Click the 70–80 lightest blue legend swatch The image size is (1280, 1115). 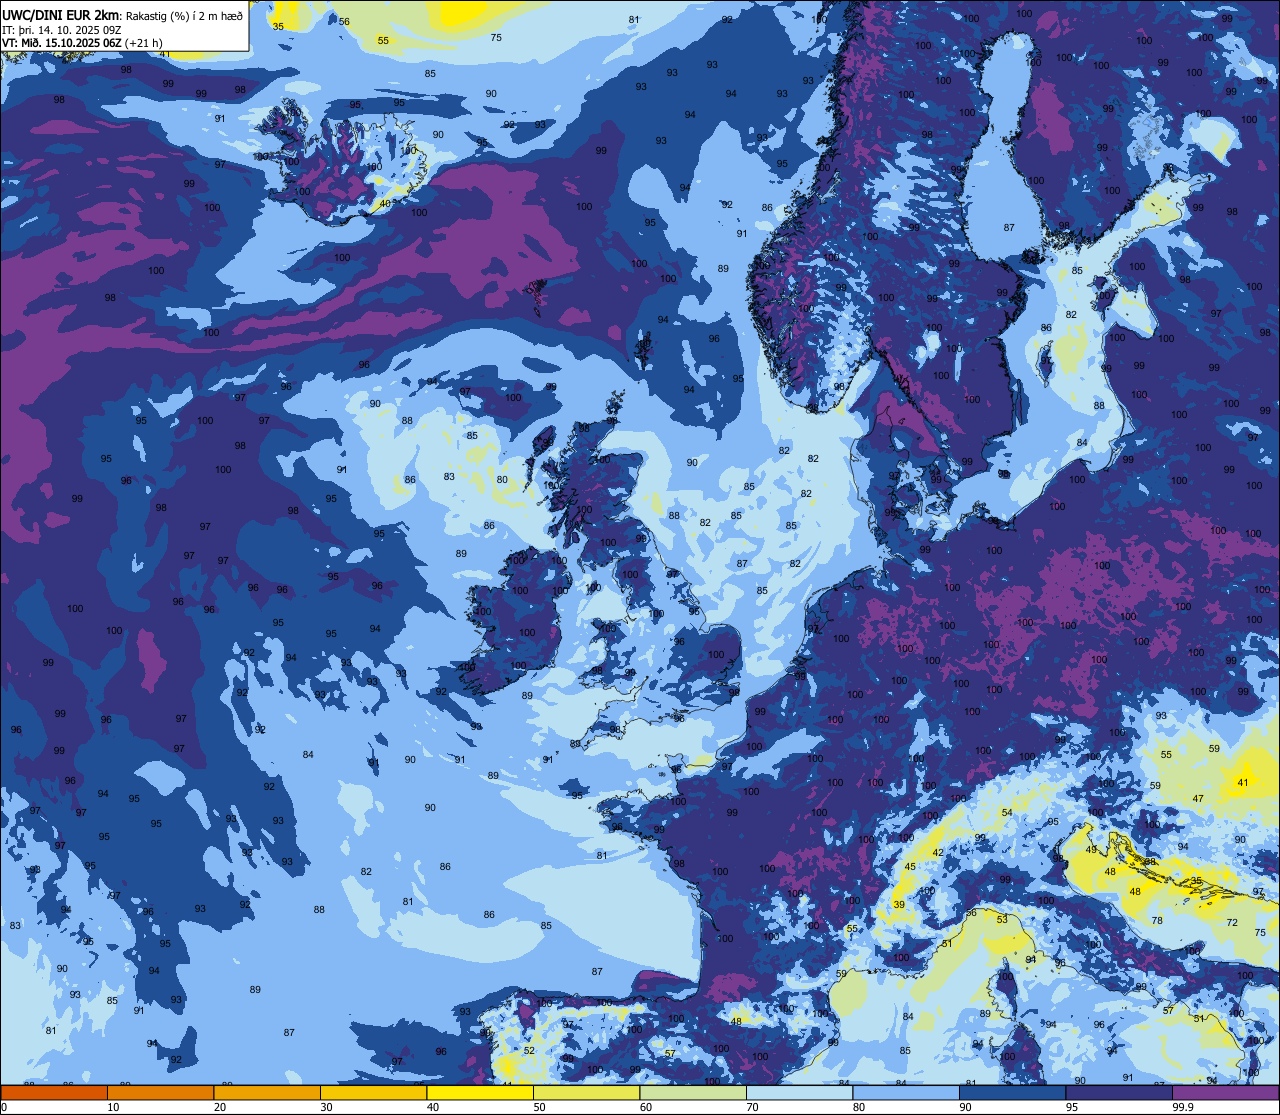coord(799,1092)
